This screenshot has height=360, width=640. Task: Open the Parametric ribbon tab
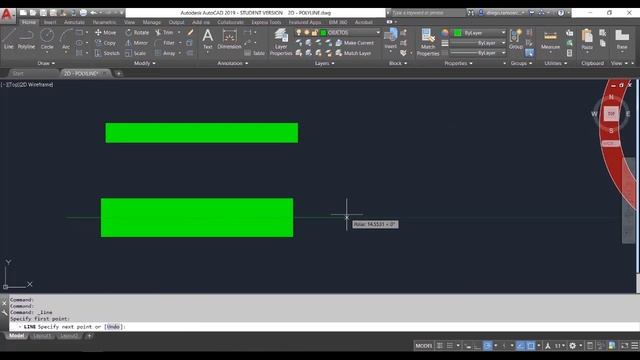click(x=104, y=22)
